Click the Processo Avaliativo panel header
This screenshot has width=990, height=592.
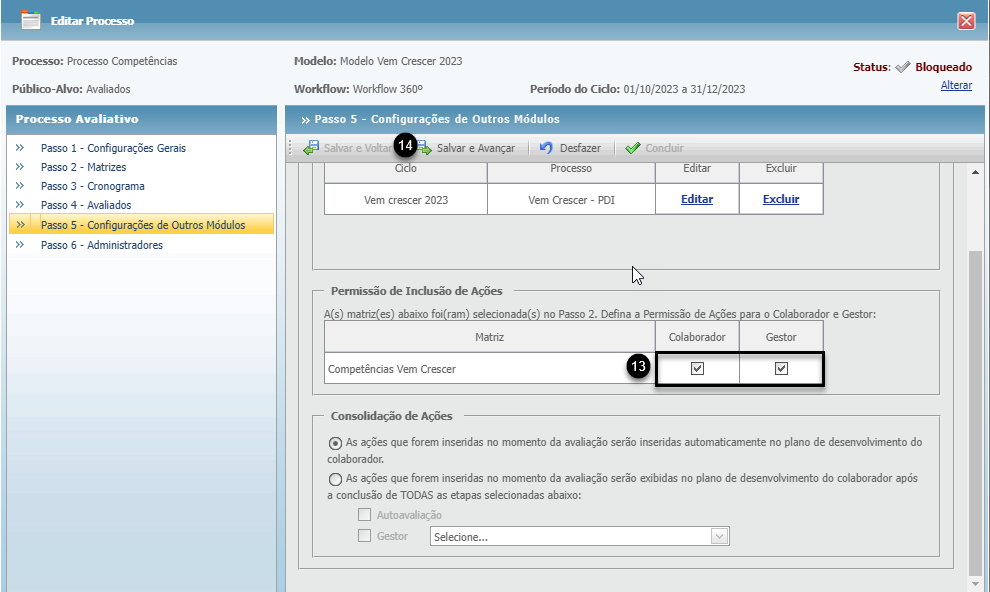point(141,119)
